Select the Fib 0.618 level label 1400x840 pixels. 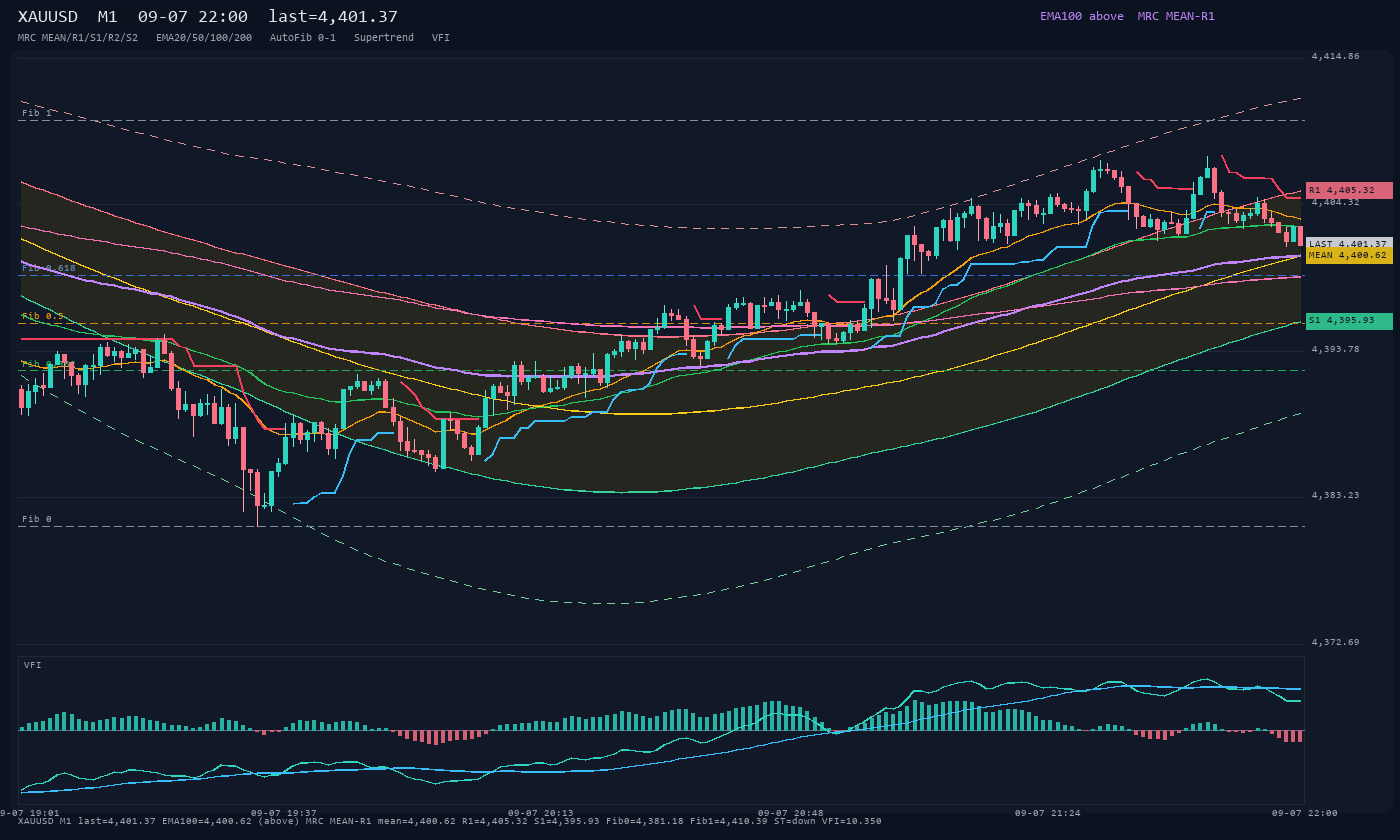point(49,268)
